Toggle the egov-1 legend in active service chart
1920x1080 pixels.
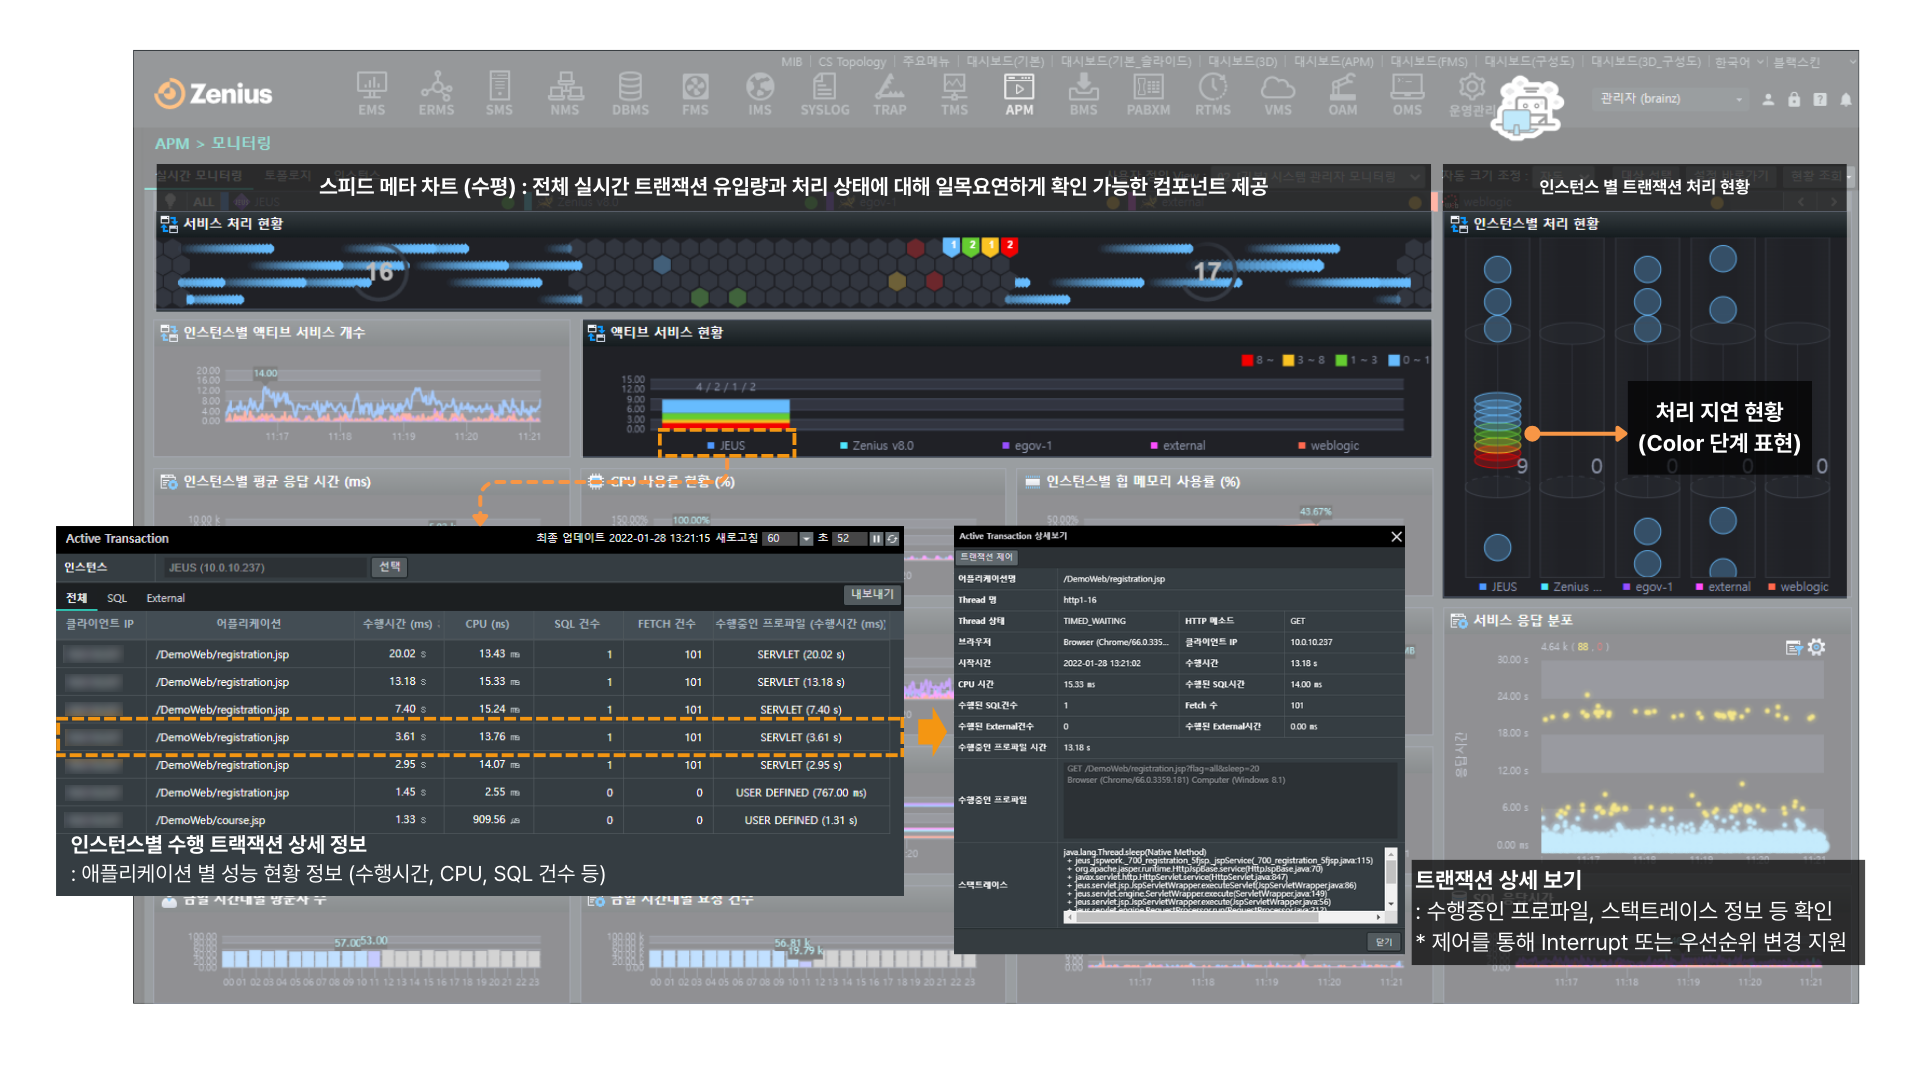pyautogui.click(x=1027, y=446)
